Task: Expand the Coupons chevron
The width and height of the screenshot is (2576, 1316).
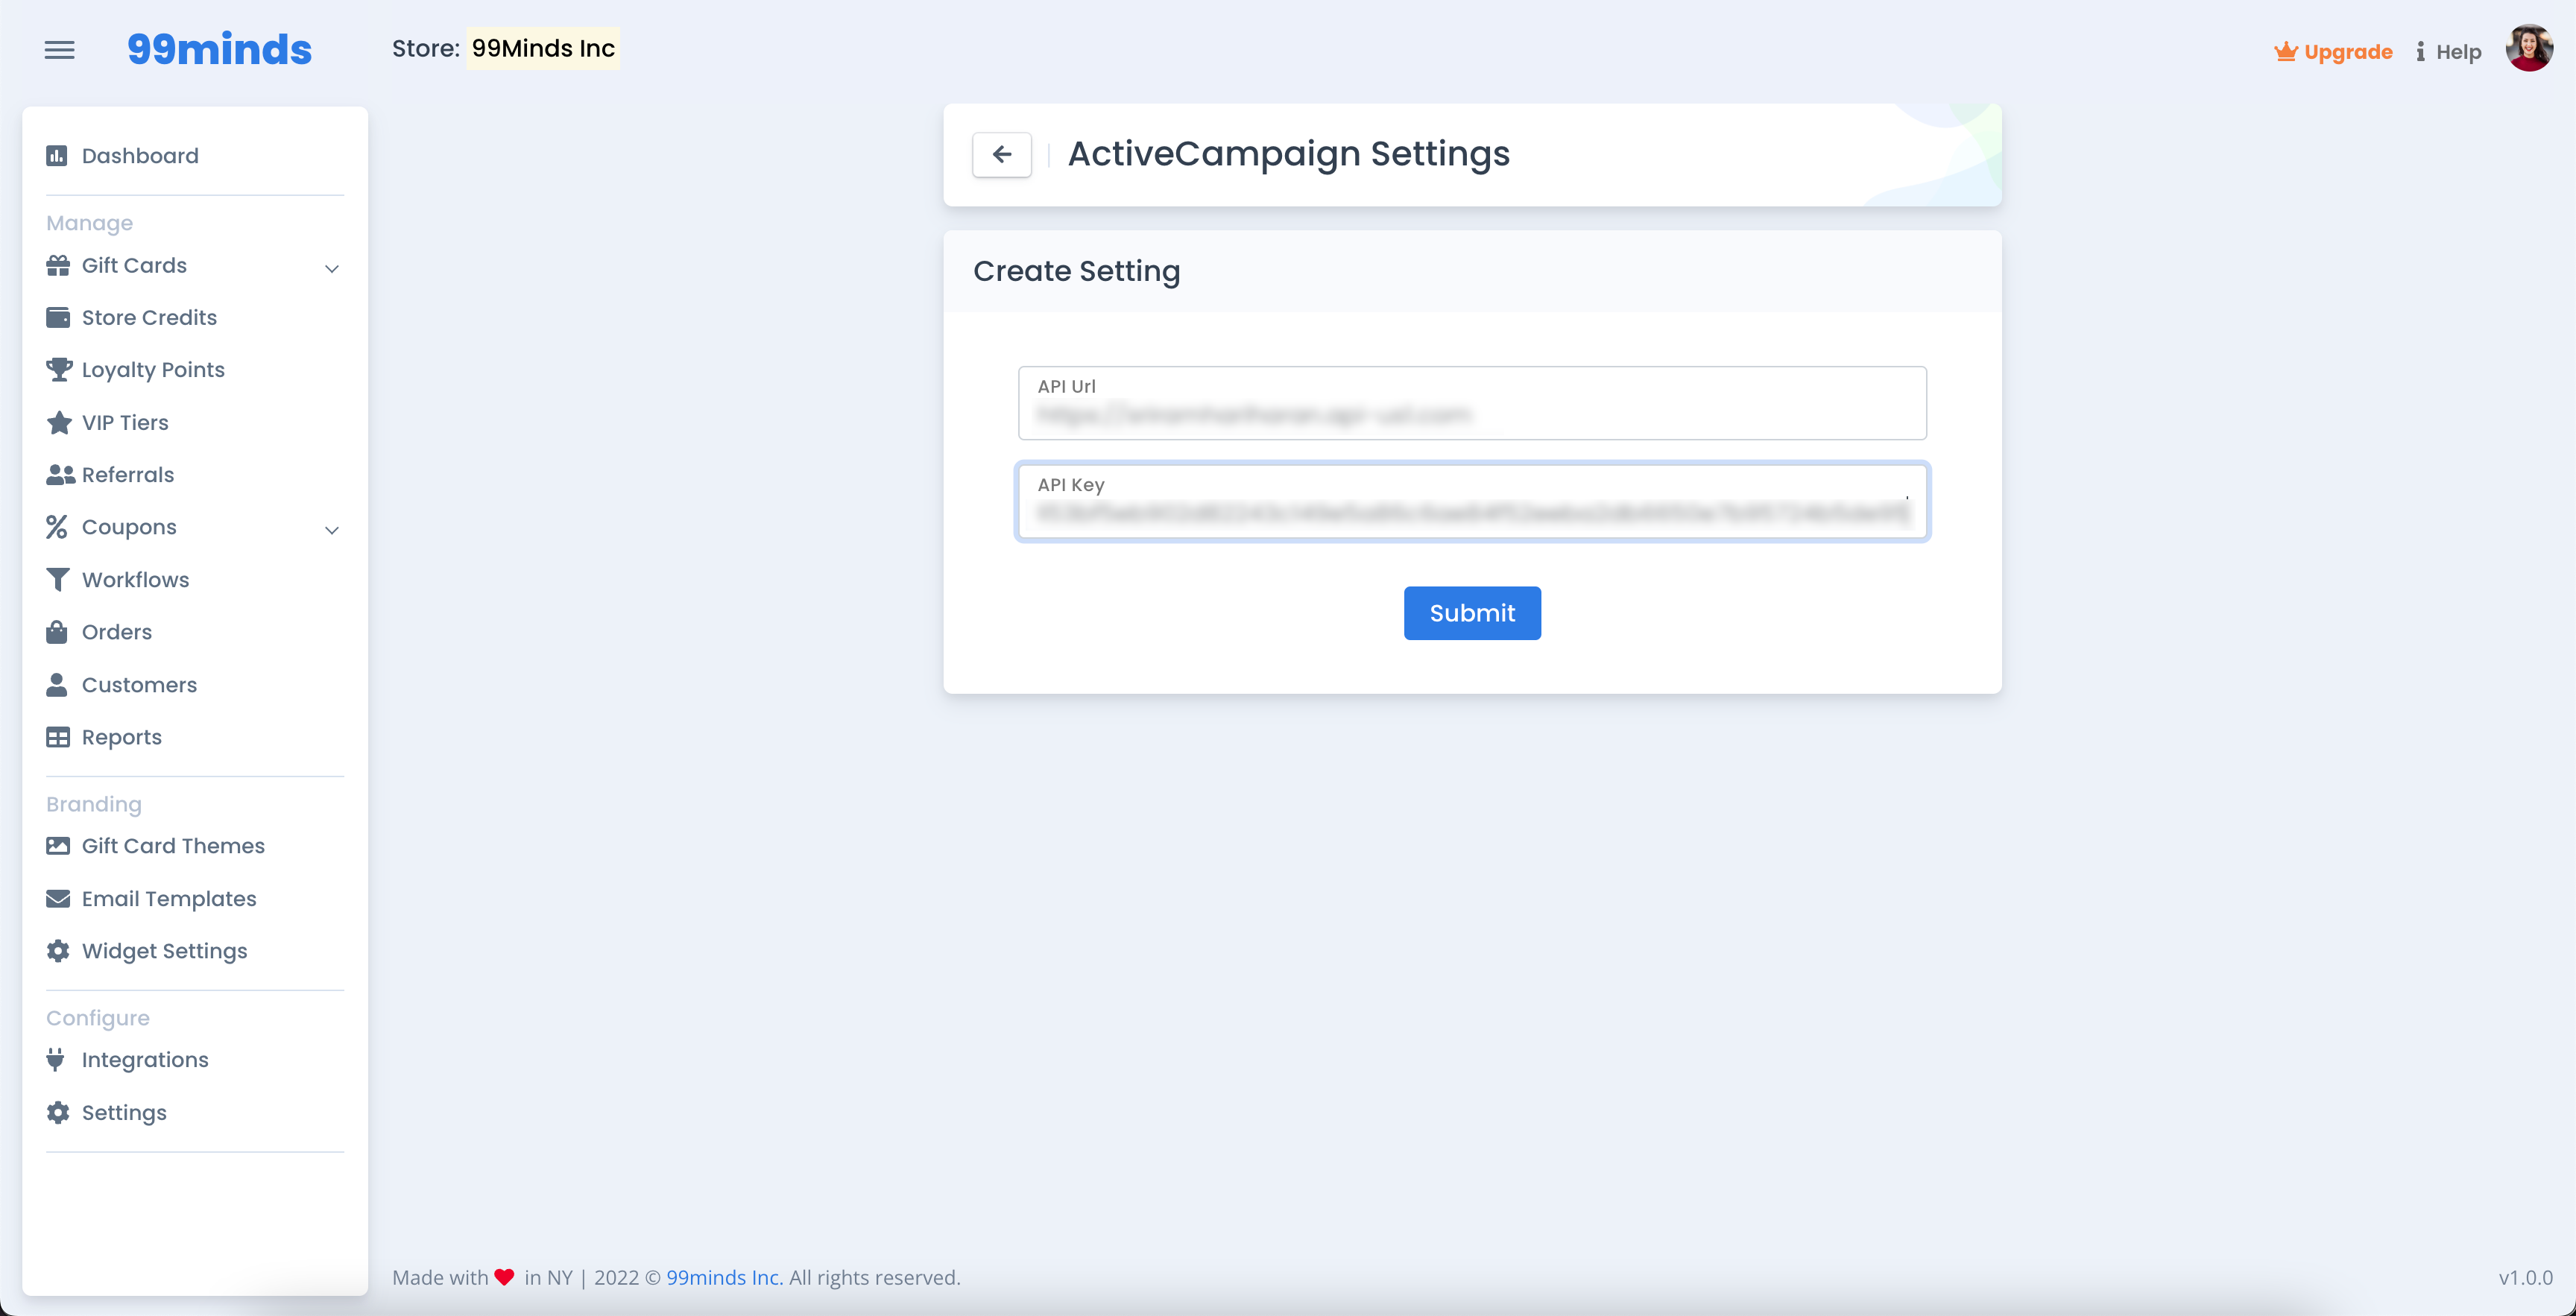Action: click(x=332, y=530)
